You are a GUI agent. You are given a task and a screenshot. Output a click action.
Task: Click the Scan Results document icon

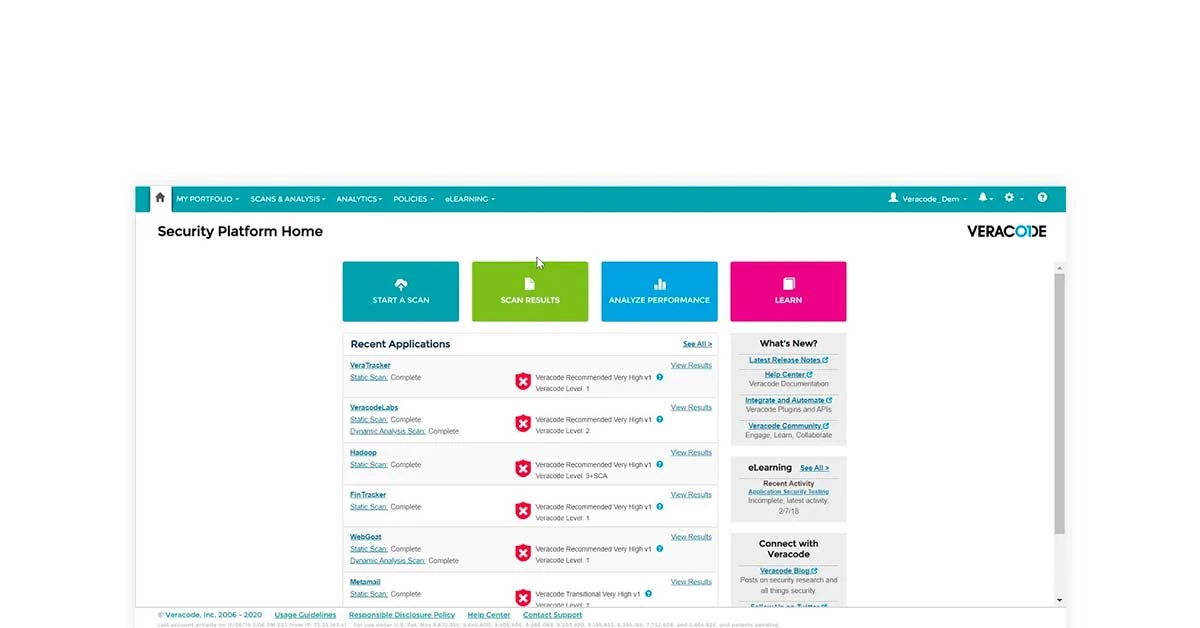point(530,284)
